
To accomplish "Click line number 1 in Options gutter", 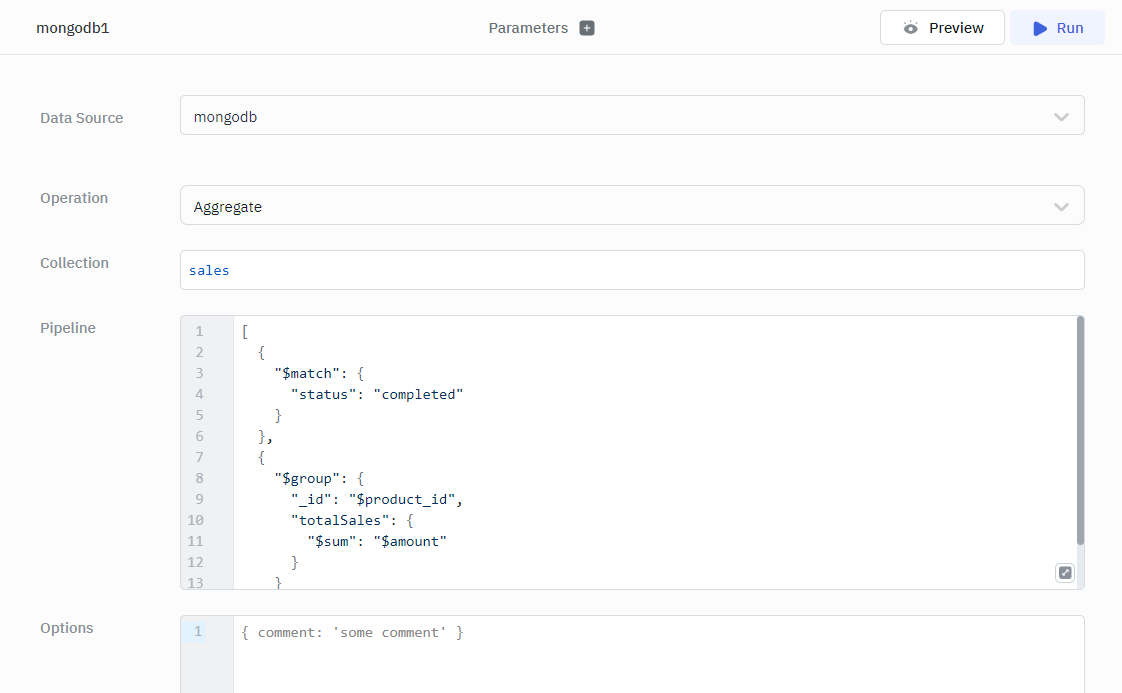I will tap(198, 632).
